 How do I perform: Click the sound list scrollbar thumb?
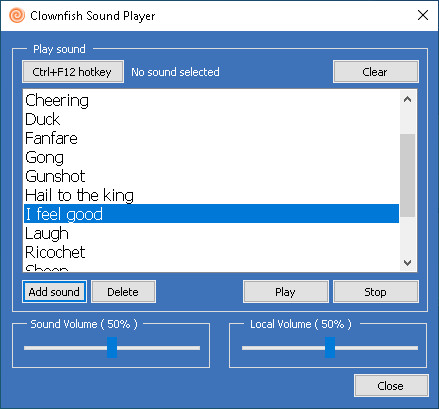click(x=407, y=175)
